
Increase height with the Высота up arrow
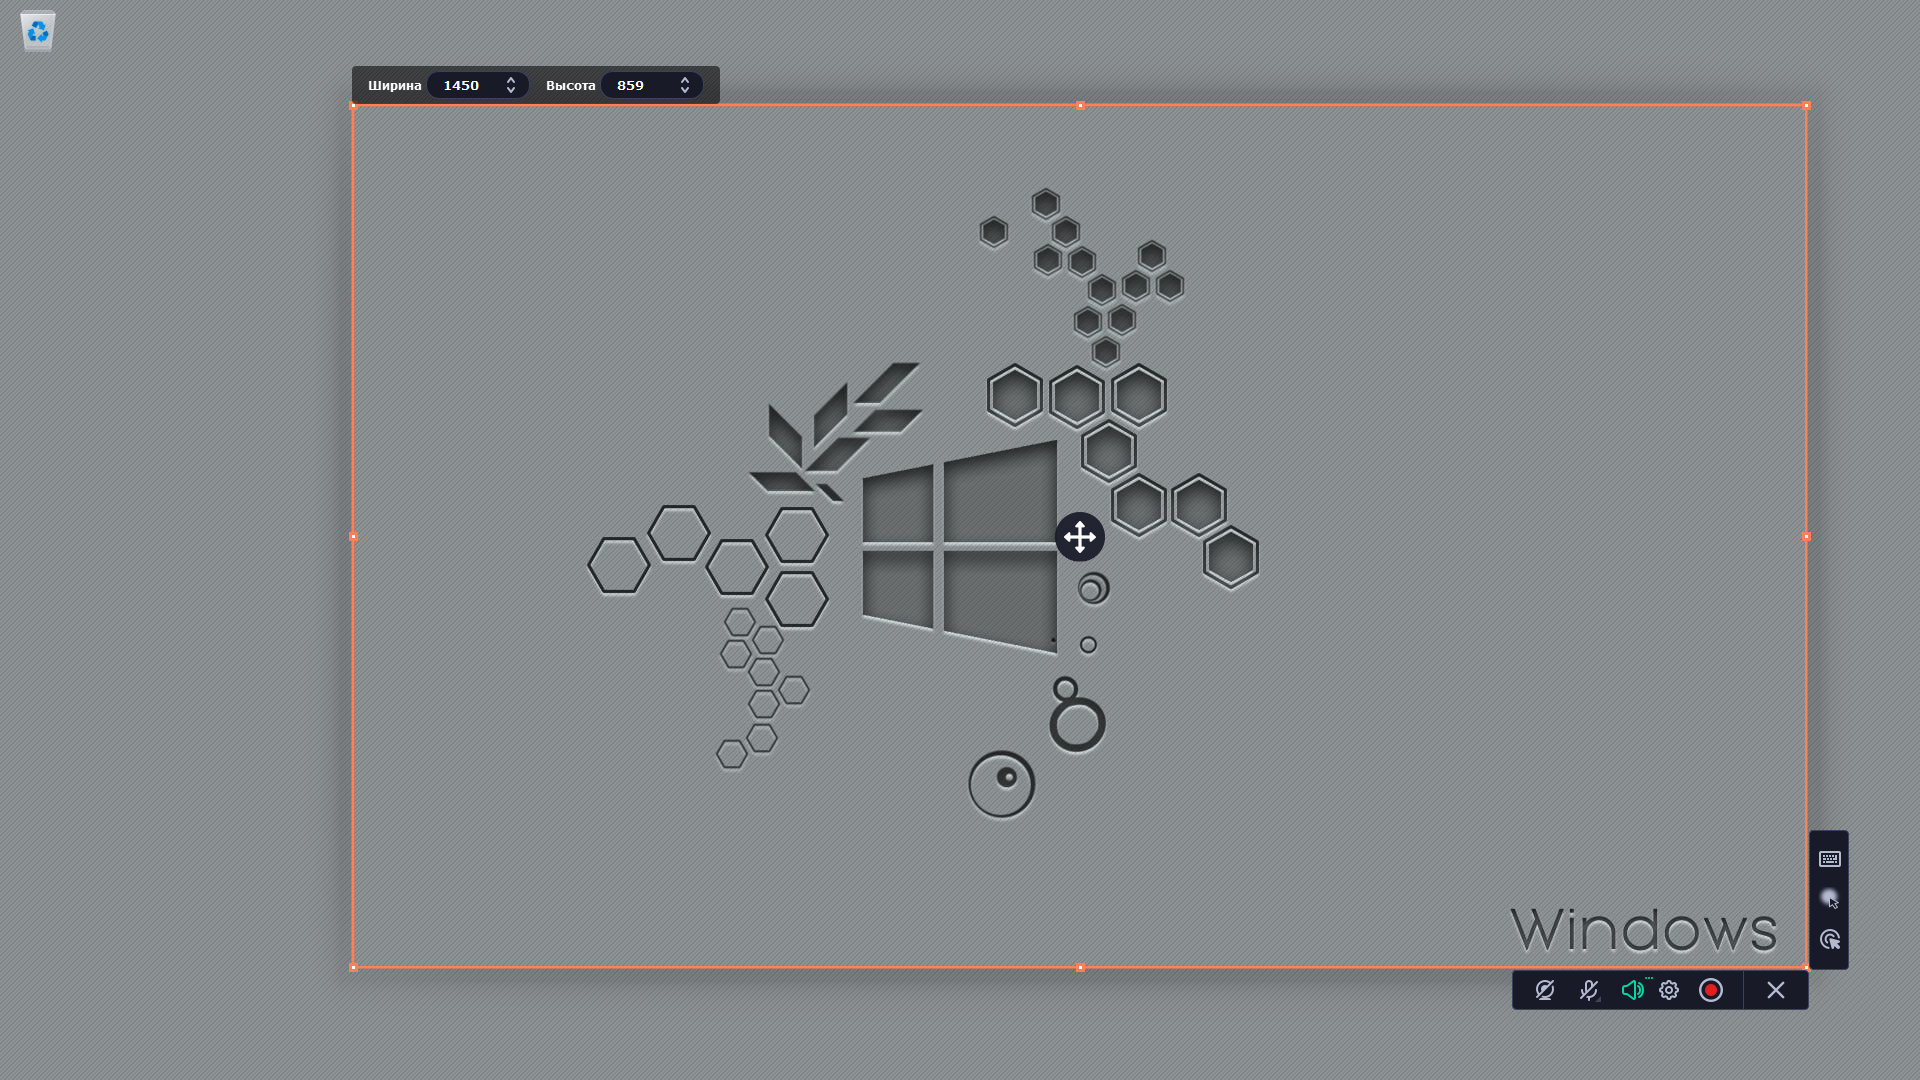coord(685,80)
